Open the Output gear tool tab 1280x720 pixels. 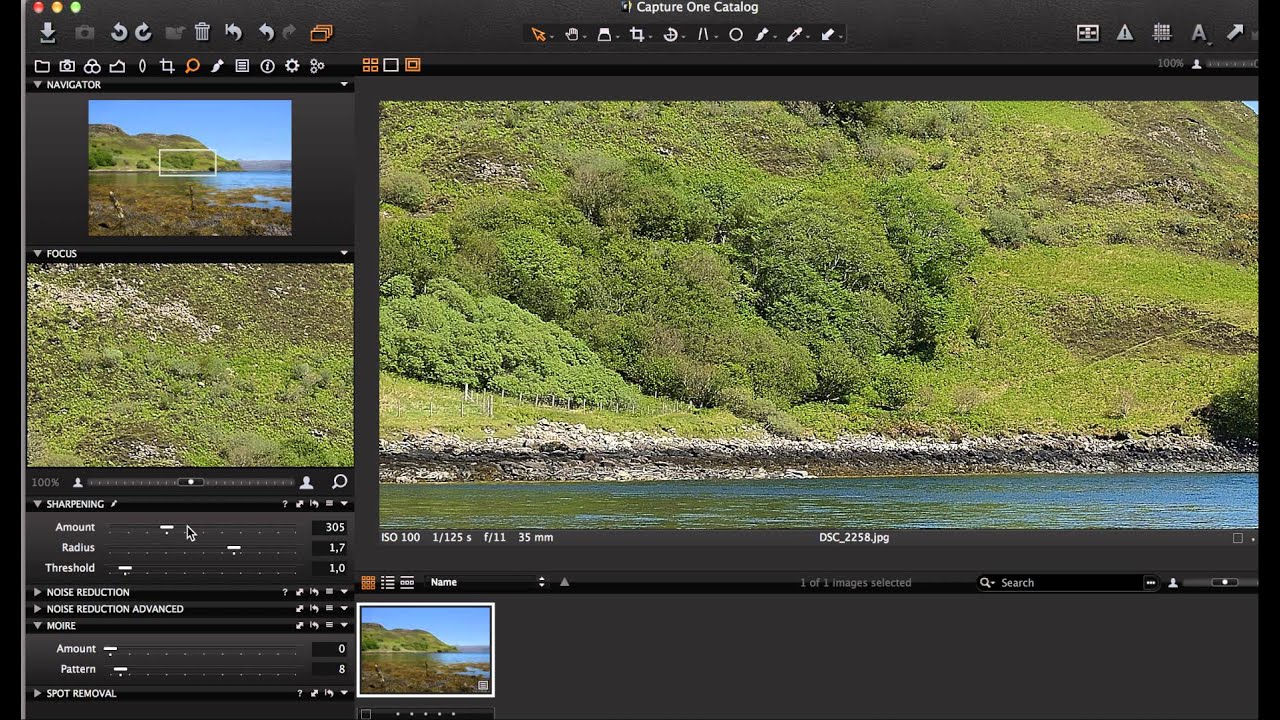(x=292, y=66)
